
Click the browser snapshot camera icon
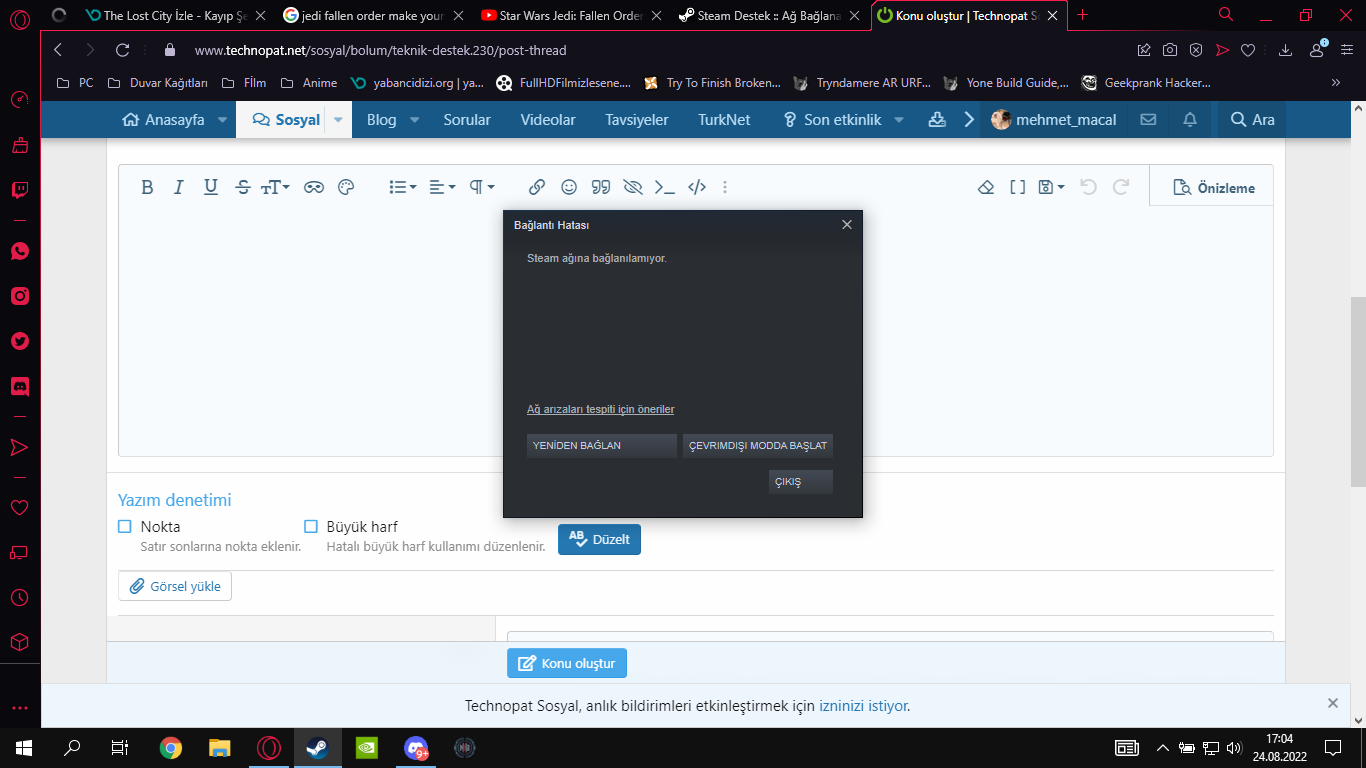pos(1170,50)
